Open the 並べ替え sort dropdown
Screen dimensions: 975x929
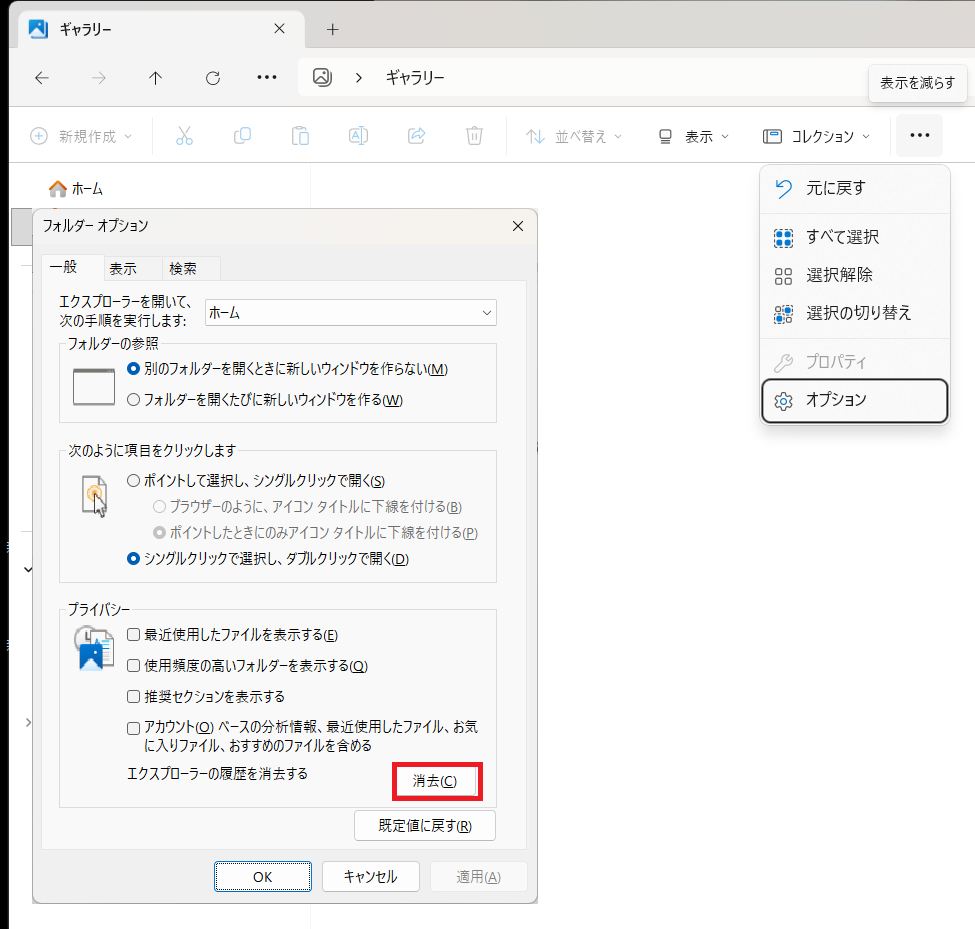573,136
